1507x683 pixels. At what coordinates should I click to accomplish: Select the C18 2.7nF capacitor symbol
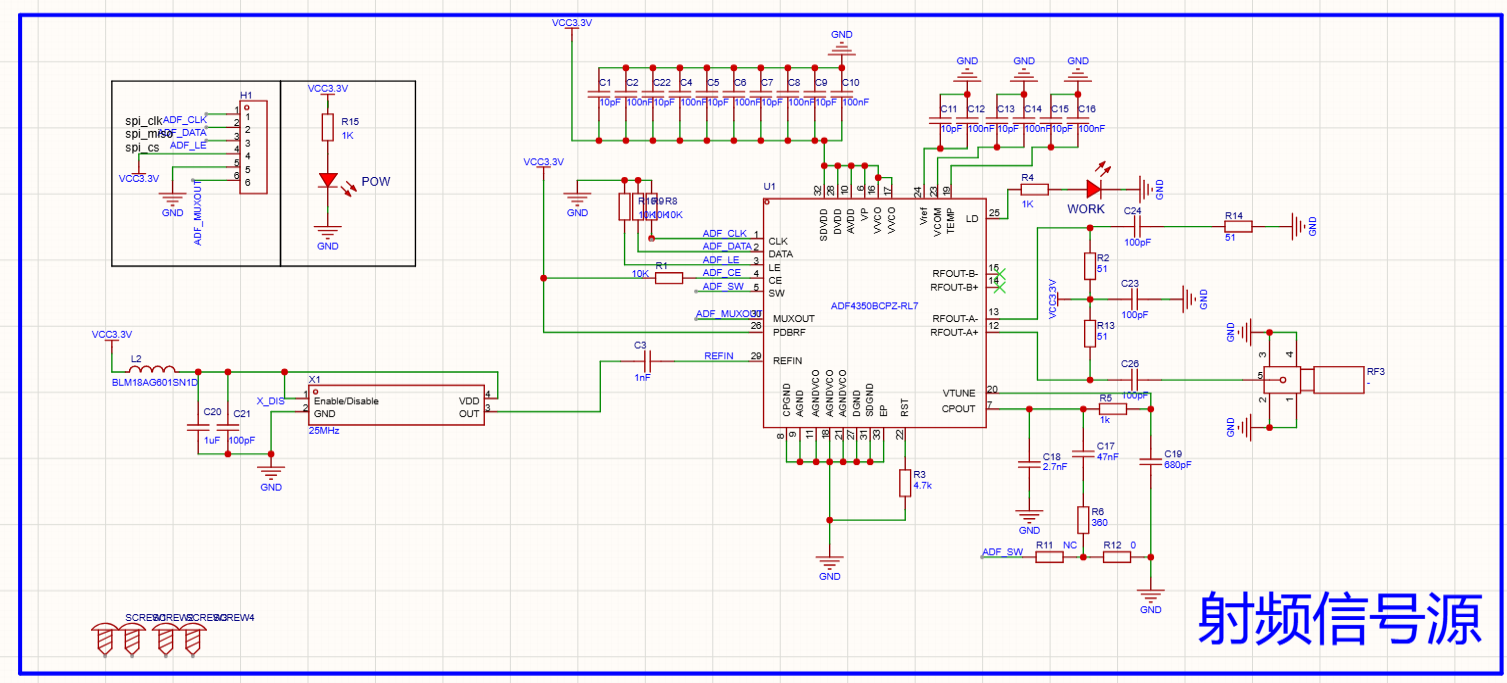click(1028, 464)
